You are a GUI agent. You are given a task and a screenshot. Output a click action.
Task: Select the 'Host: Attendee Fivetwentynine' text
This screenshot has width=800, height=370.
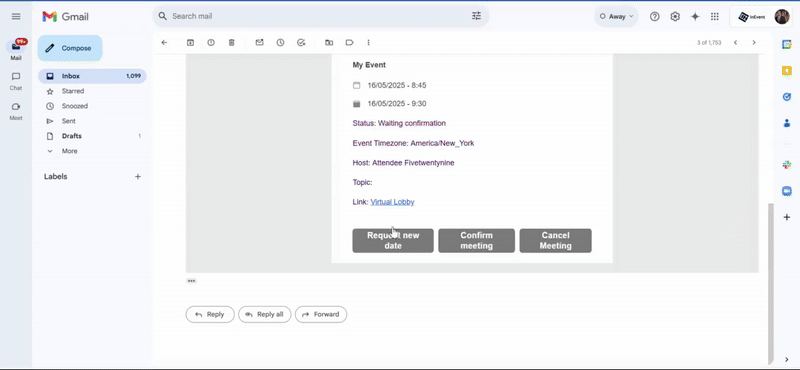point(404,163)
